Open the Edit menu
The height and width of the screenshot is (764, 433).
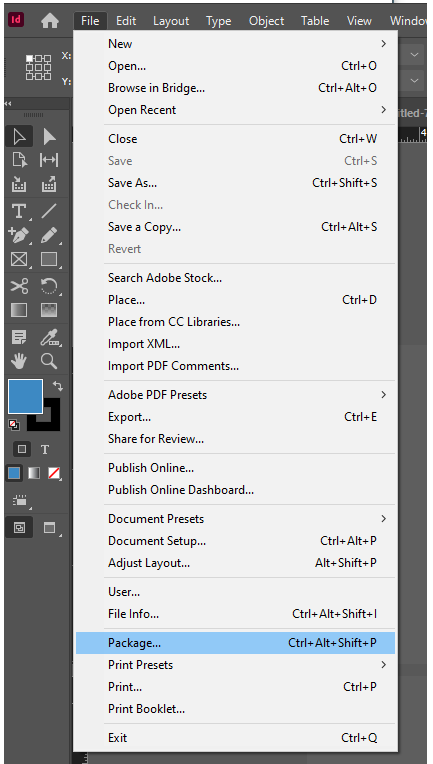coord(126,21)
